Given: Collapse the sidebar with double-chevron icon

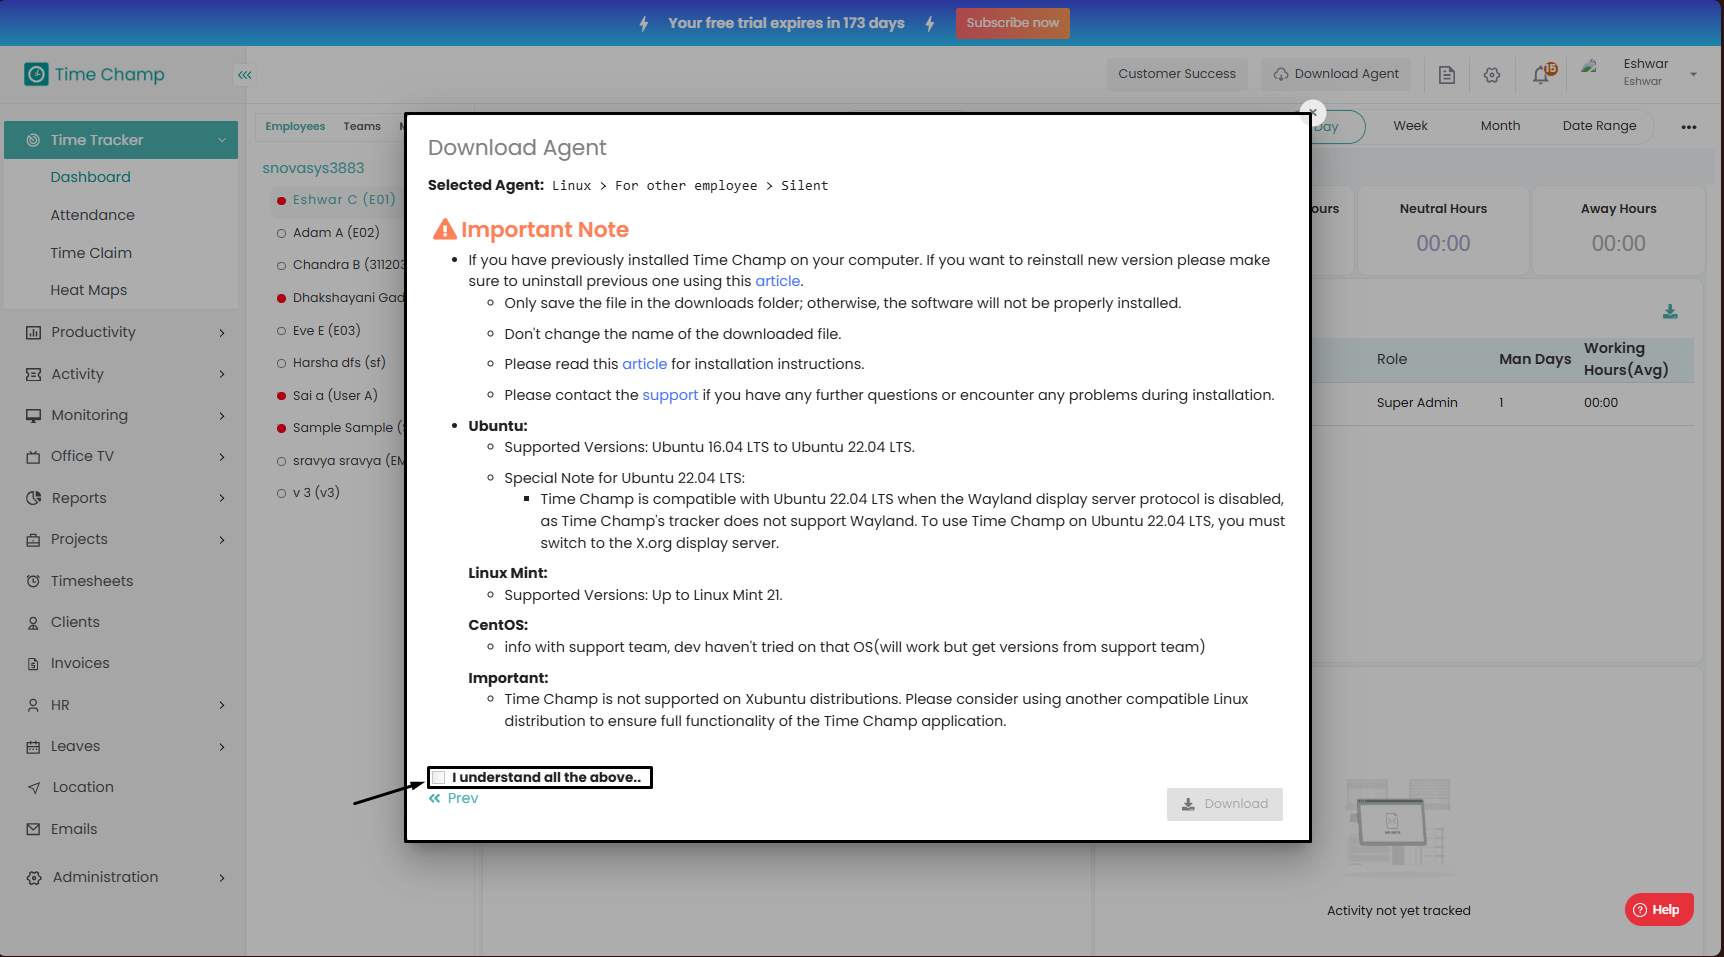Looking at the screenshot, I should [x=245, y=75].
